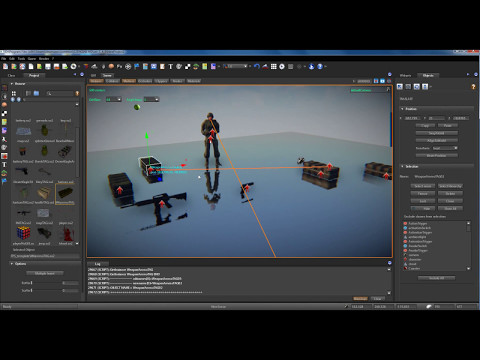Click the T text icon in left sidebar
Viewport: 480px width, 360px height.
pyautogui.click(x=4, y=165)
